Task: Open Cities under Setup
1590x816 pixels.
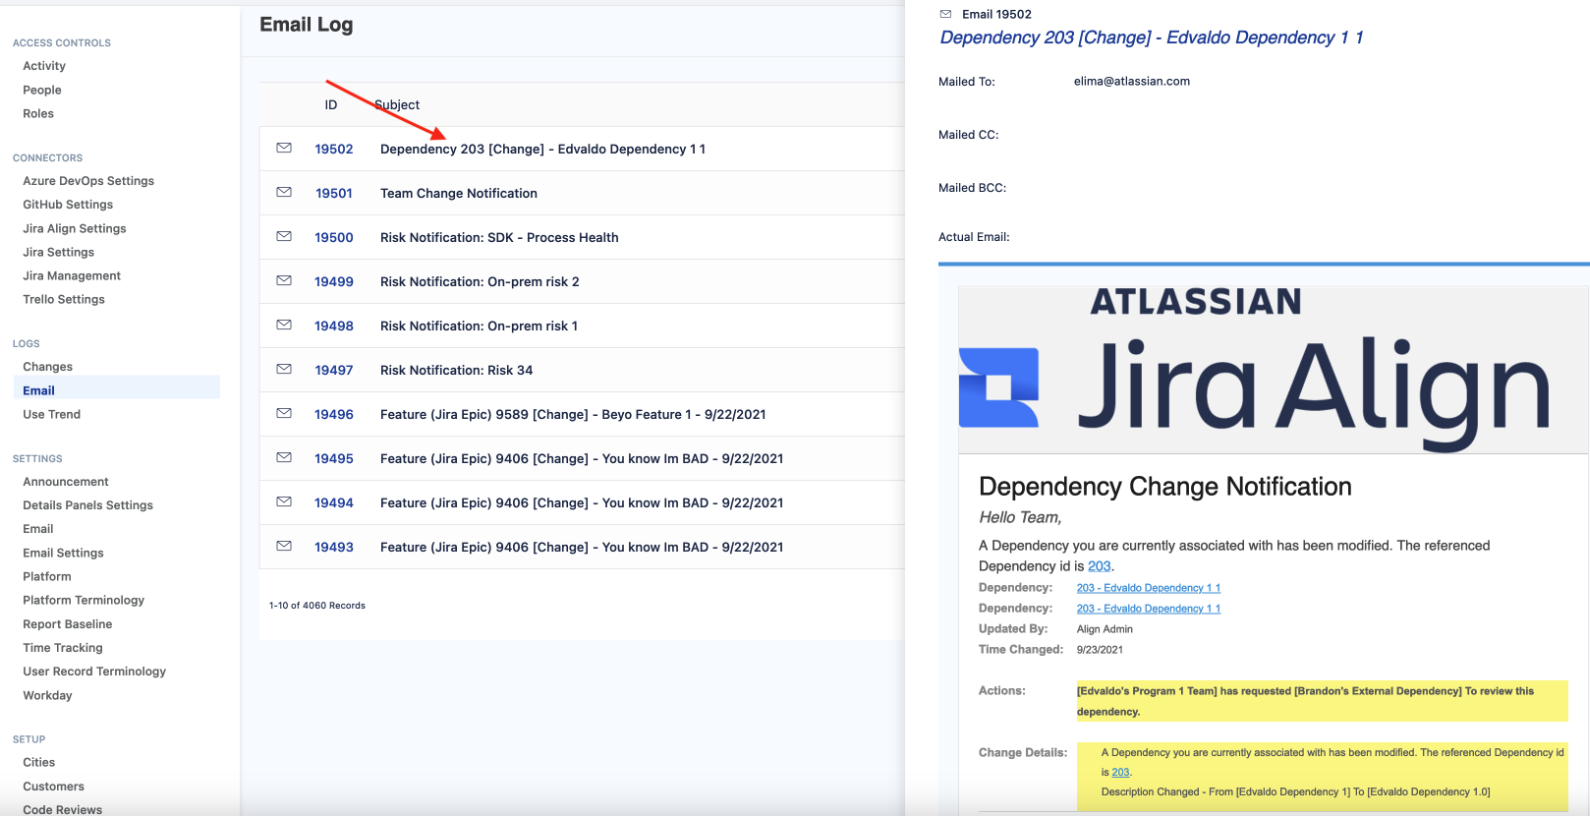Action: point(39,763)
